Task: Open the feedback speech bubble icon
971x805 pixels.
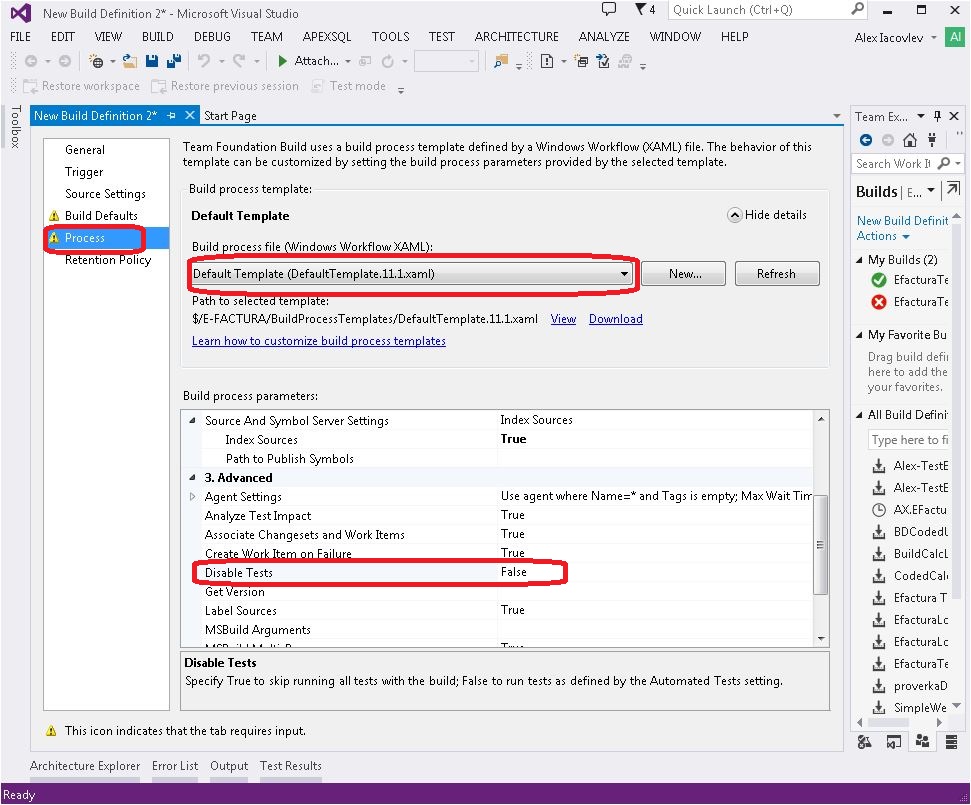Action: tap(609, 9)
